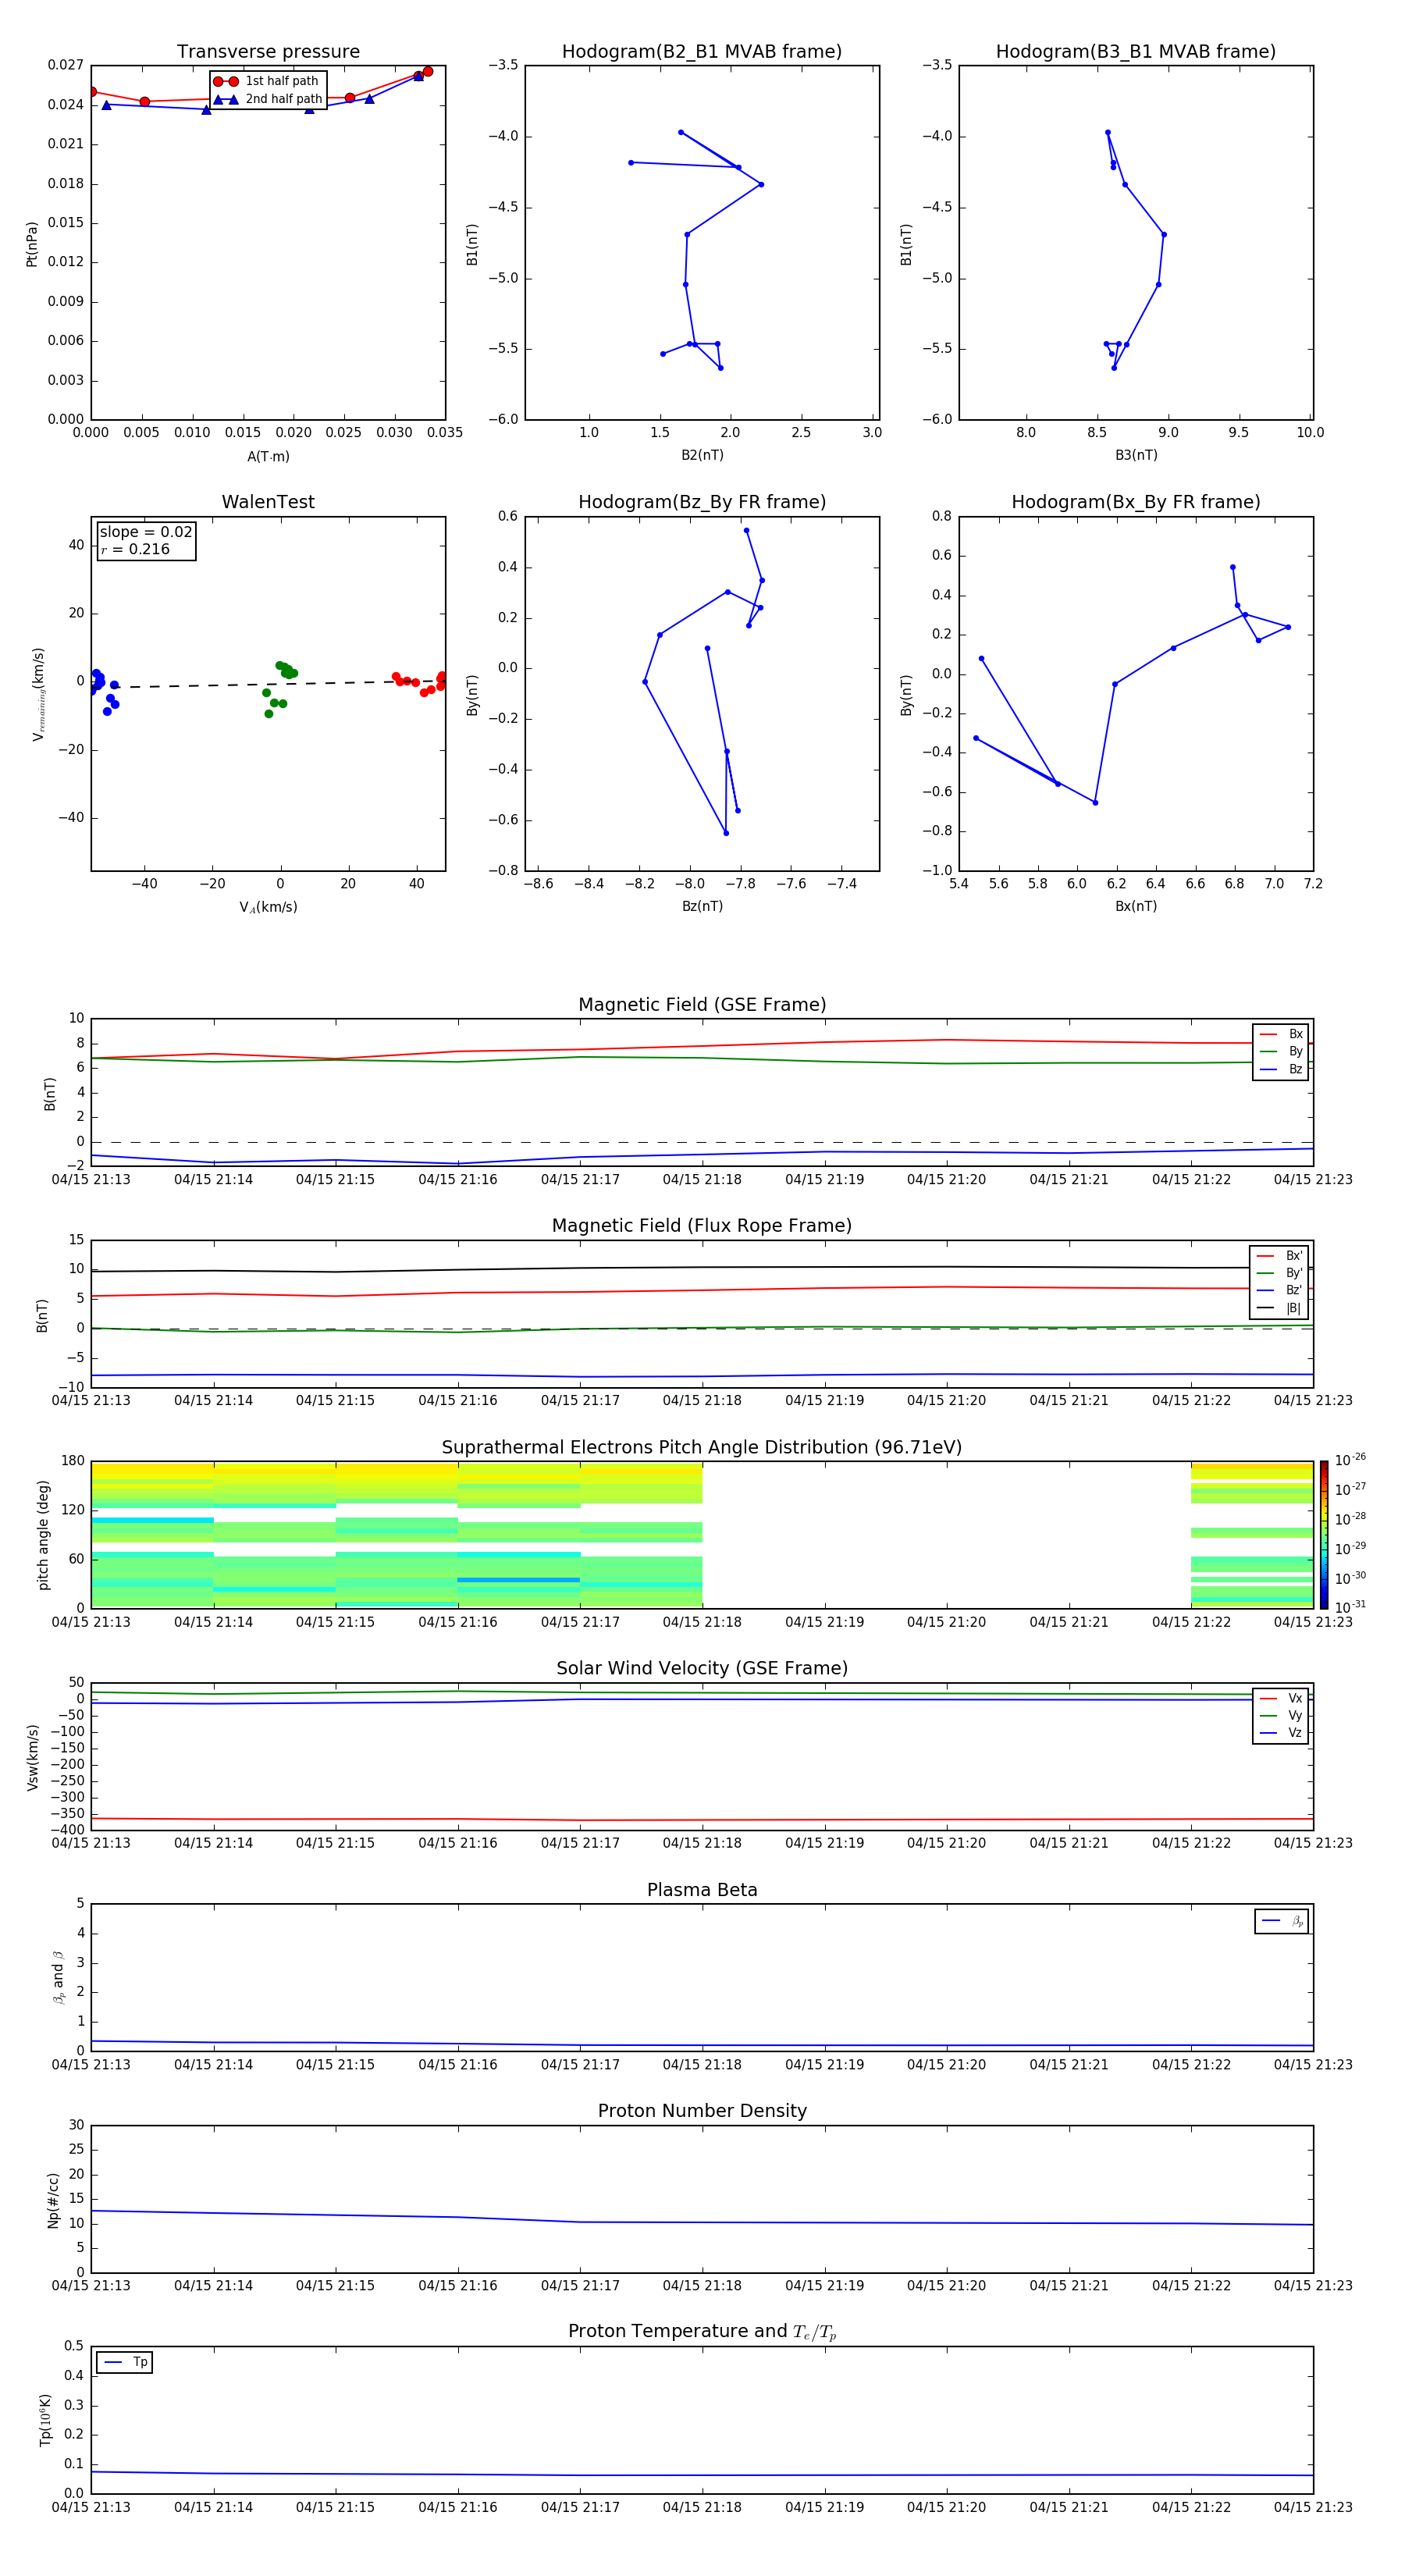Click the pitch angle color bar scale
Viewport: 1405px width, 2576px height.
coord(1323,1534)
